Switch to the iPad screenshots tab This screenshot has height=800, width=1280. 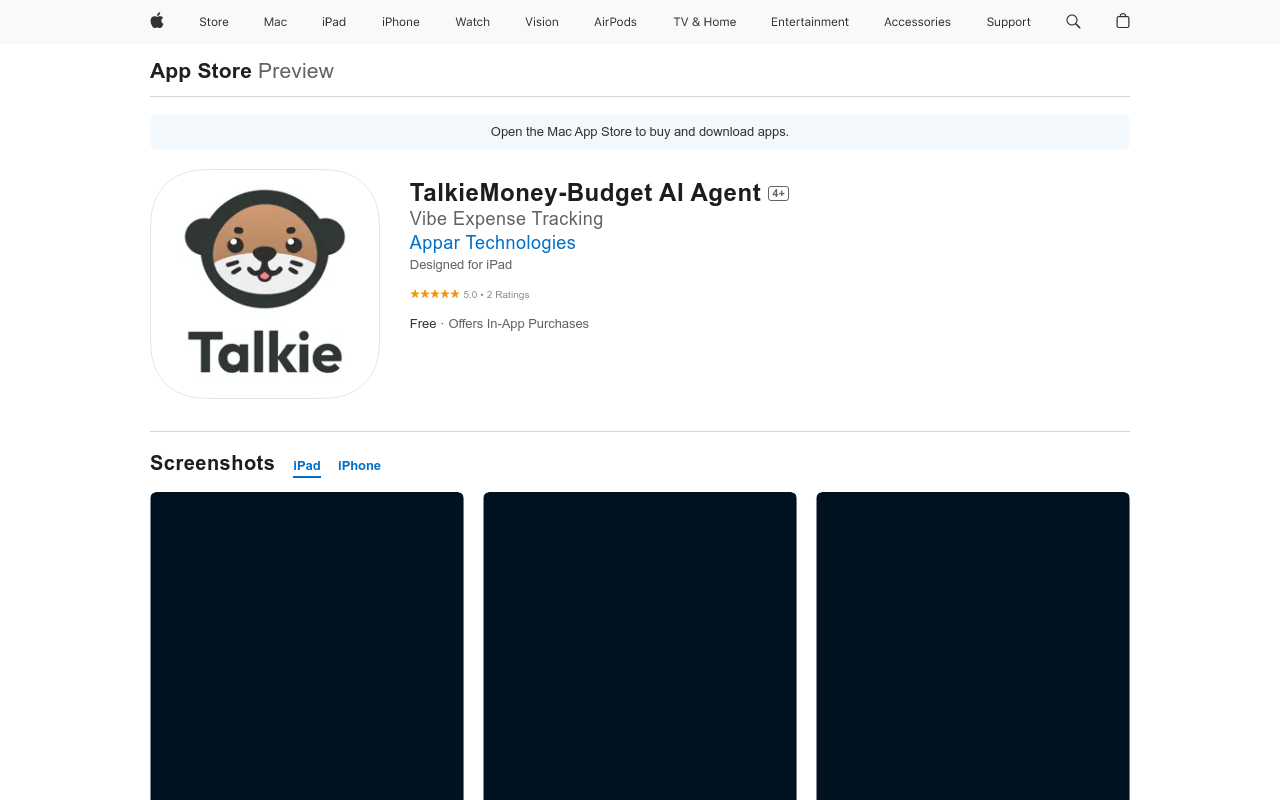click(x=307, y=466)
